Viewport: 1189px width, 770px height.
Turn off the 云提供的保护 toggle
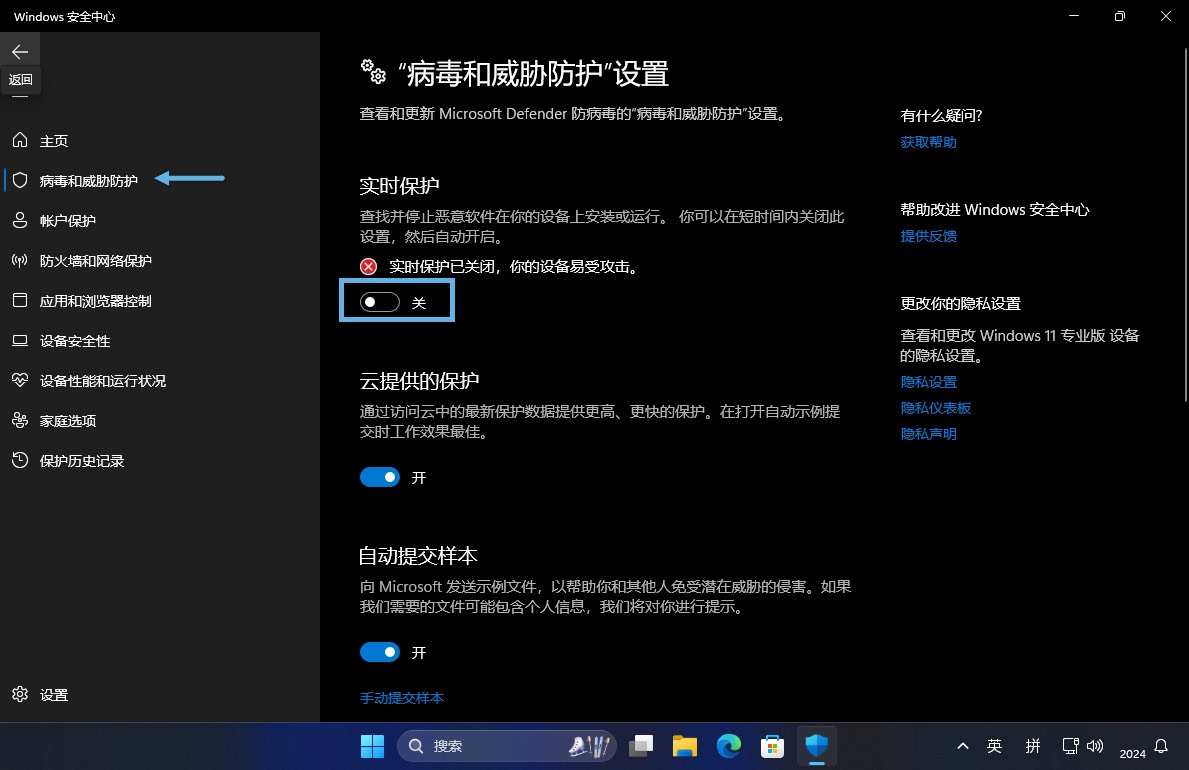[380, 477]
